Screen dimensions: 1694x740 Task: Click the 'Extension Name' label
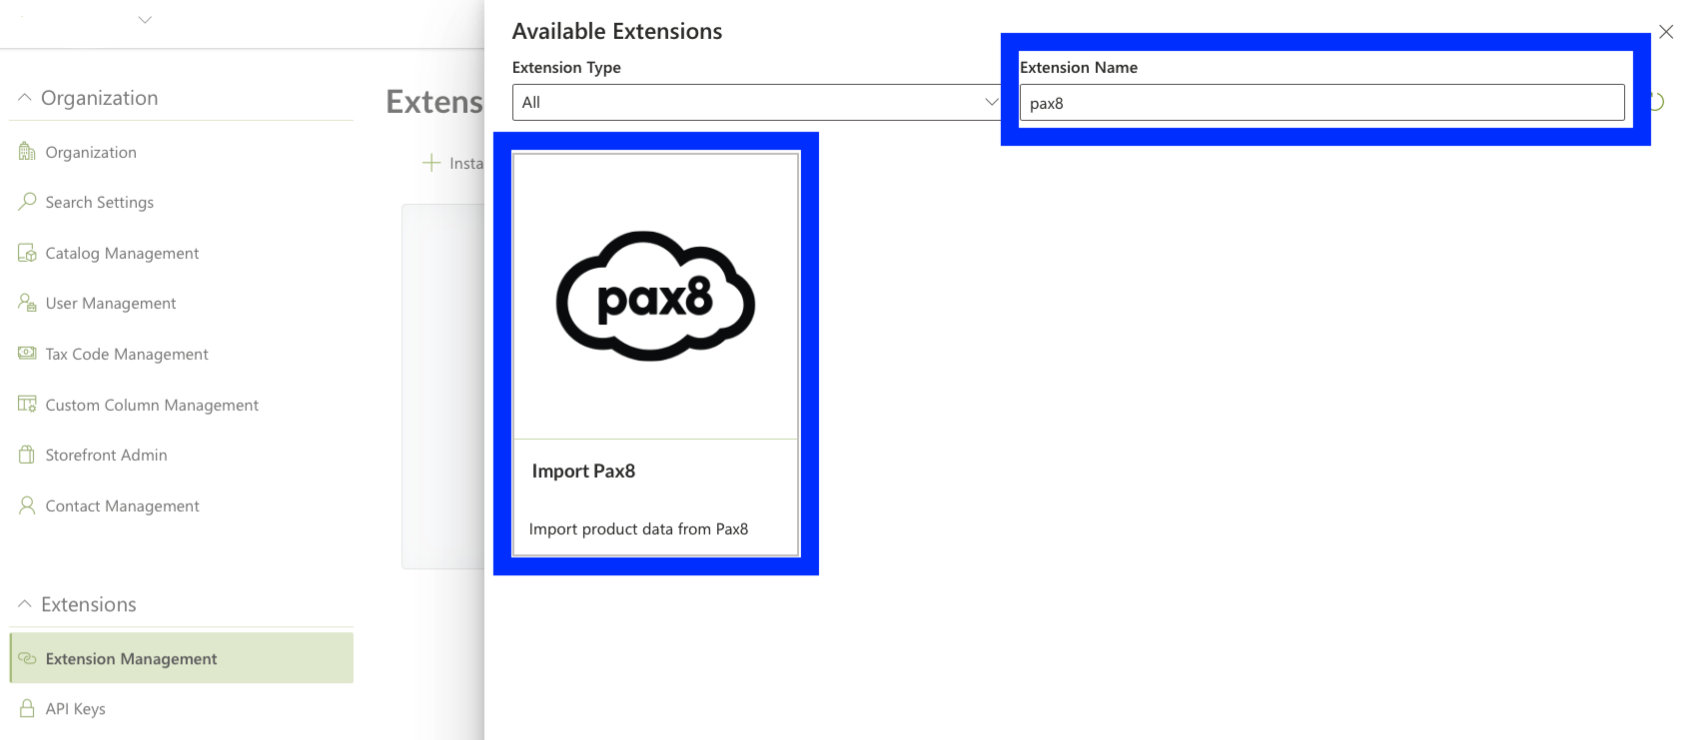click(x=1078, y=67)
